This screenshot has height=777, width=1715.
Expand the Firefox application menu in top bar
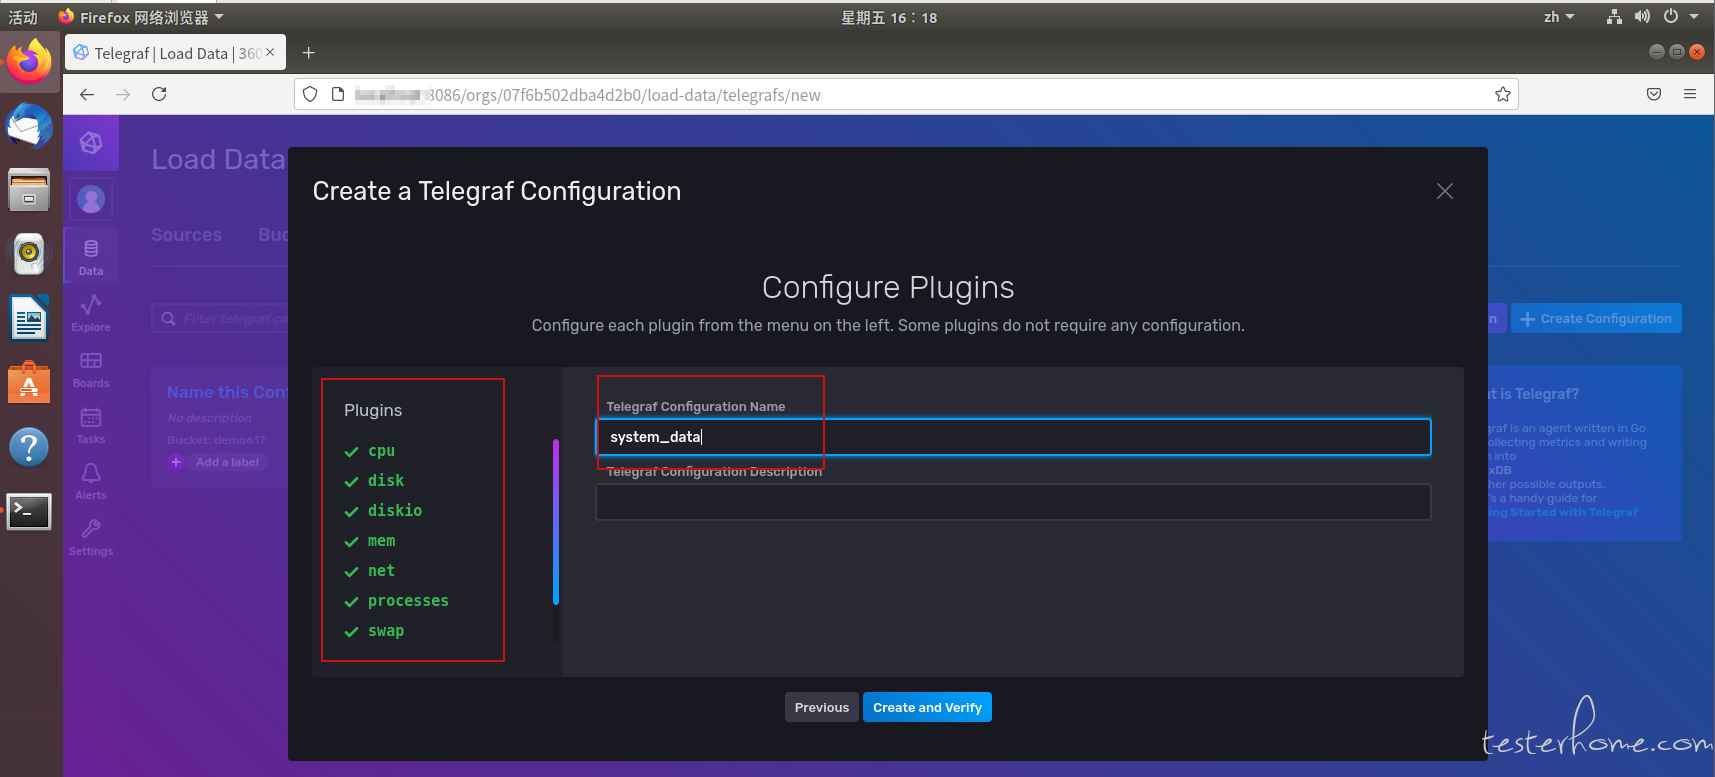[141, 16]
